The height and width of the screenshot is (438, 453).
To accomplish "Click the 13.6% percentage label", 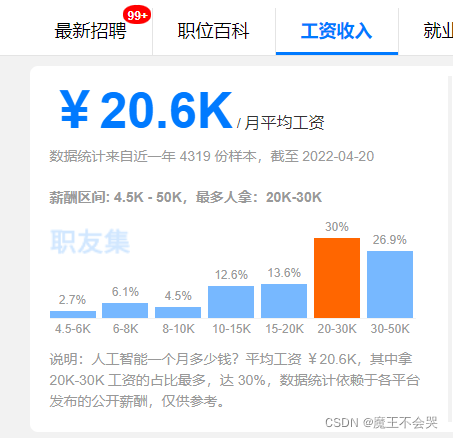I will [x=284, y=273].
